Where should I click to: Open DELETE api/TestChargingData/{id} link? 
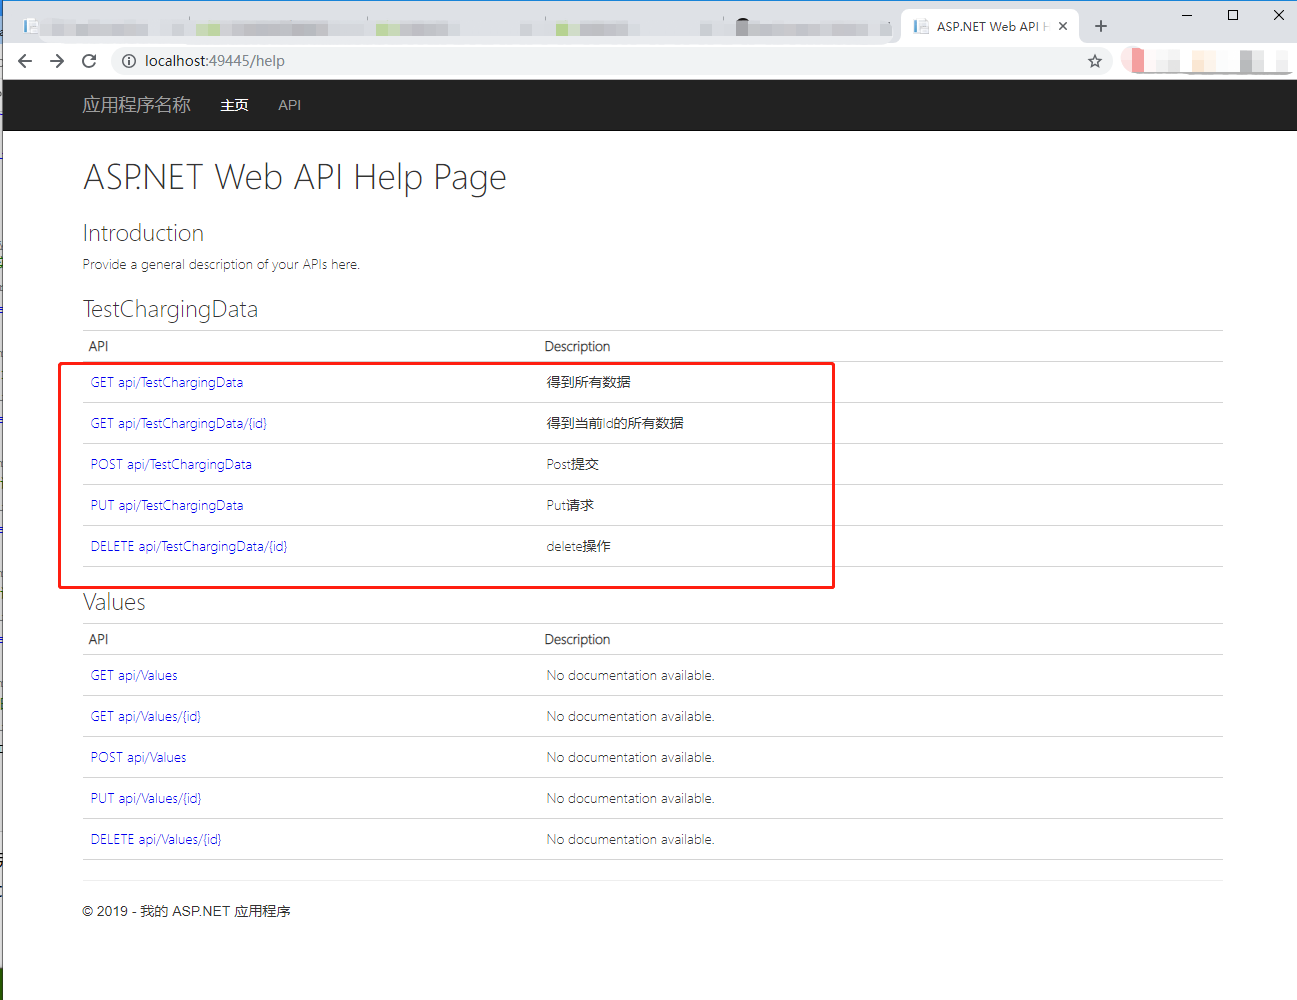click(x=189, y=546)
